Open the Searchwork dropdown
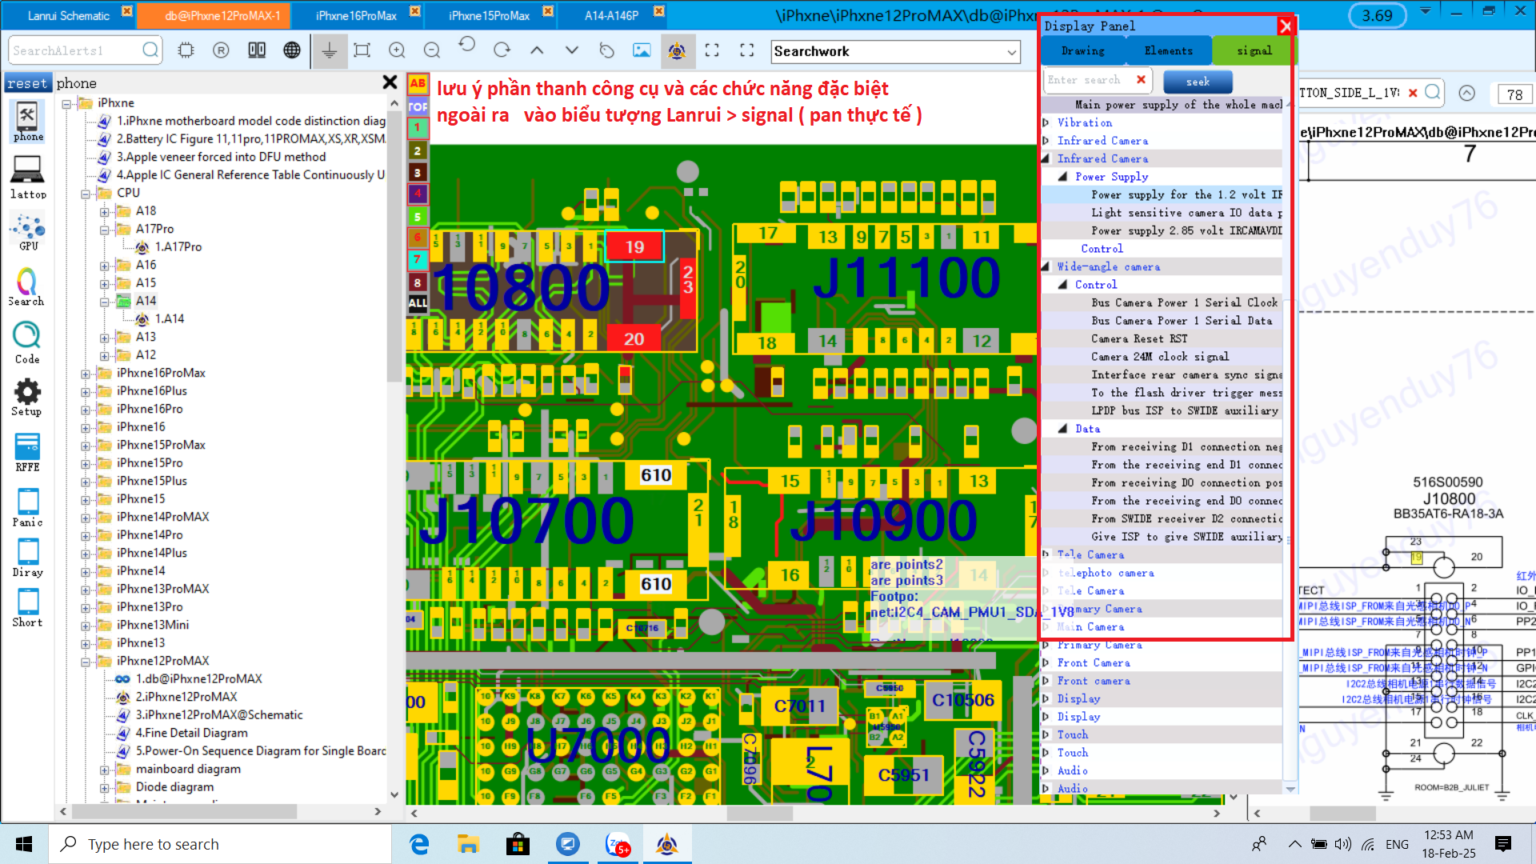Image resolution: width=1536 pixels, height=864 pixels. 1012,51
